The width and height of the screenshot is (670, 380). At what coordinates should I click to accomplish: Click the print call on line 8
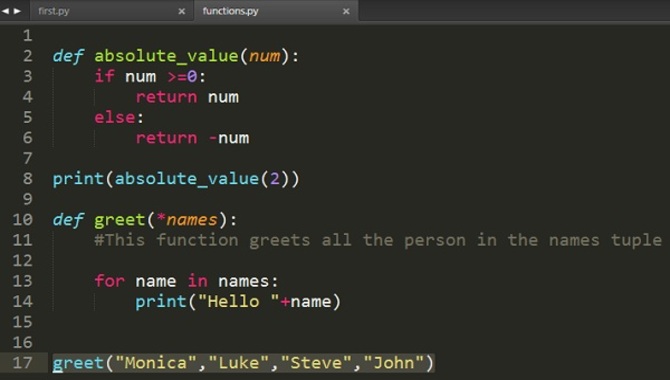tap(78, 179)
